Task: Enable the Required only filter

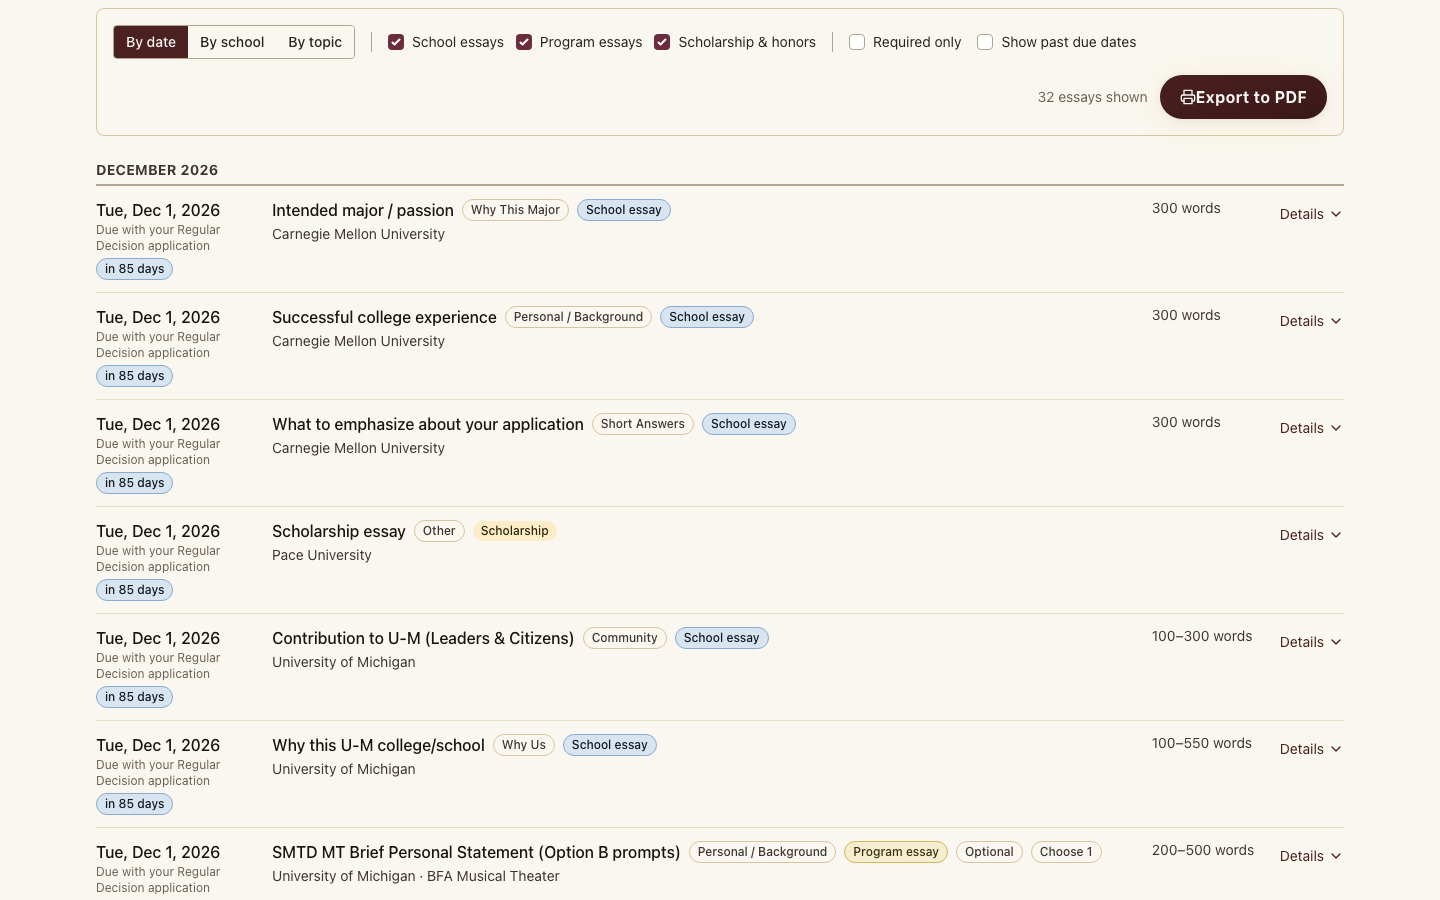Action: (x=857, y=42)
